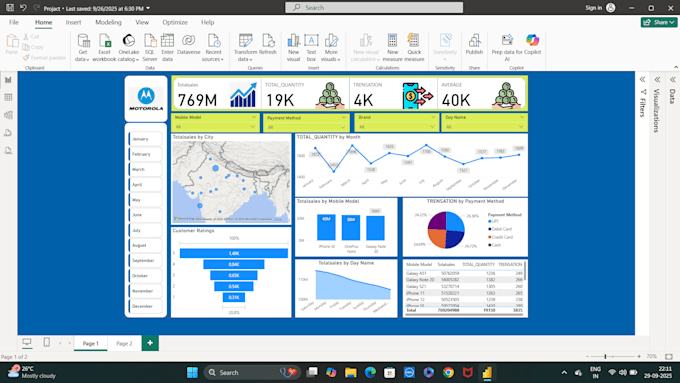Switch to Model view in sidebar
The height and width of the screenshot is (383, 680).
click(8, 115)
